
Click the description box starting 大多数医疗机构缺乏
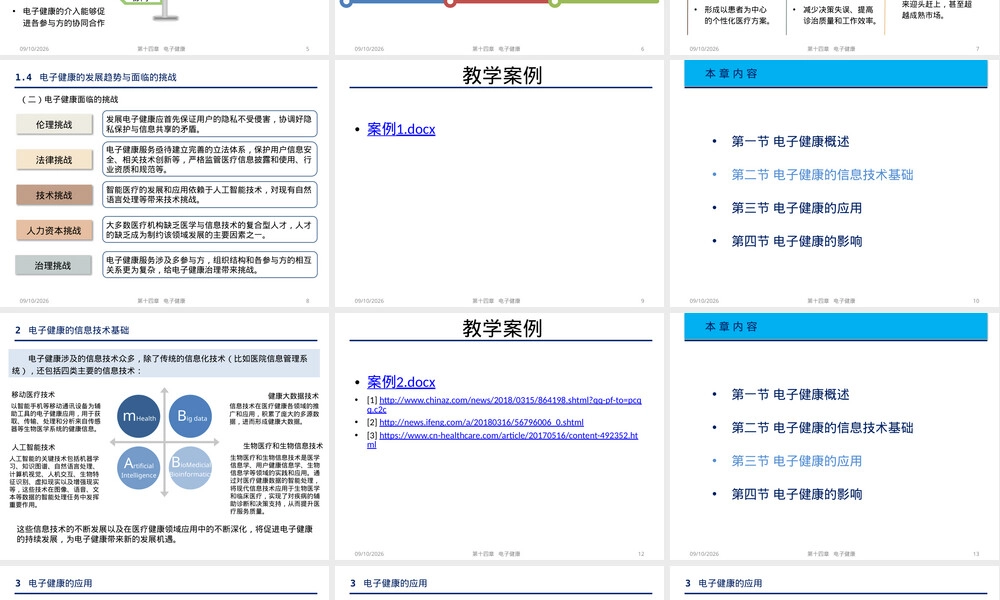tap(210, 230)
